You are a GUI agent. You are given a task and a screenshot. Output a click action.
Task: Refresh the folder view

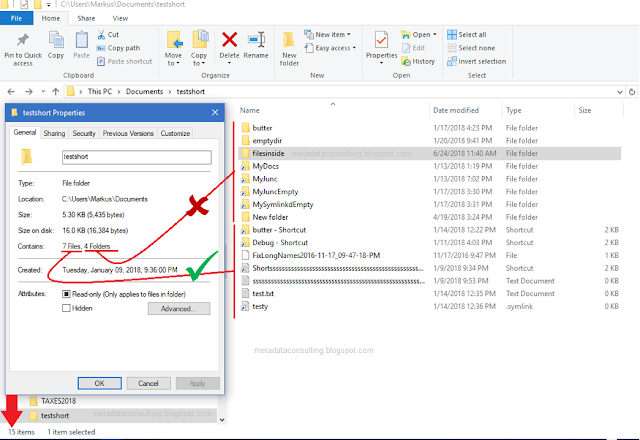(x=632, y=92)
